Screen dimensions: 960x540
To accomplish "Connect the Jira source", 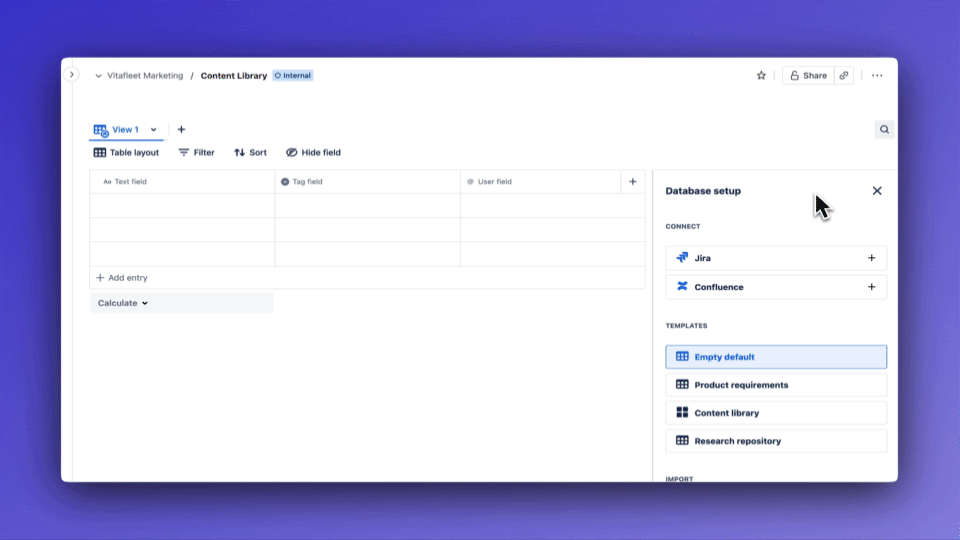I will tap(776, 258).
